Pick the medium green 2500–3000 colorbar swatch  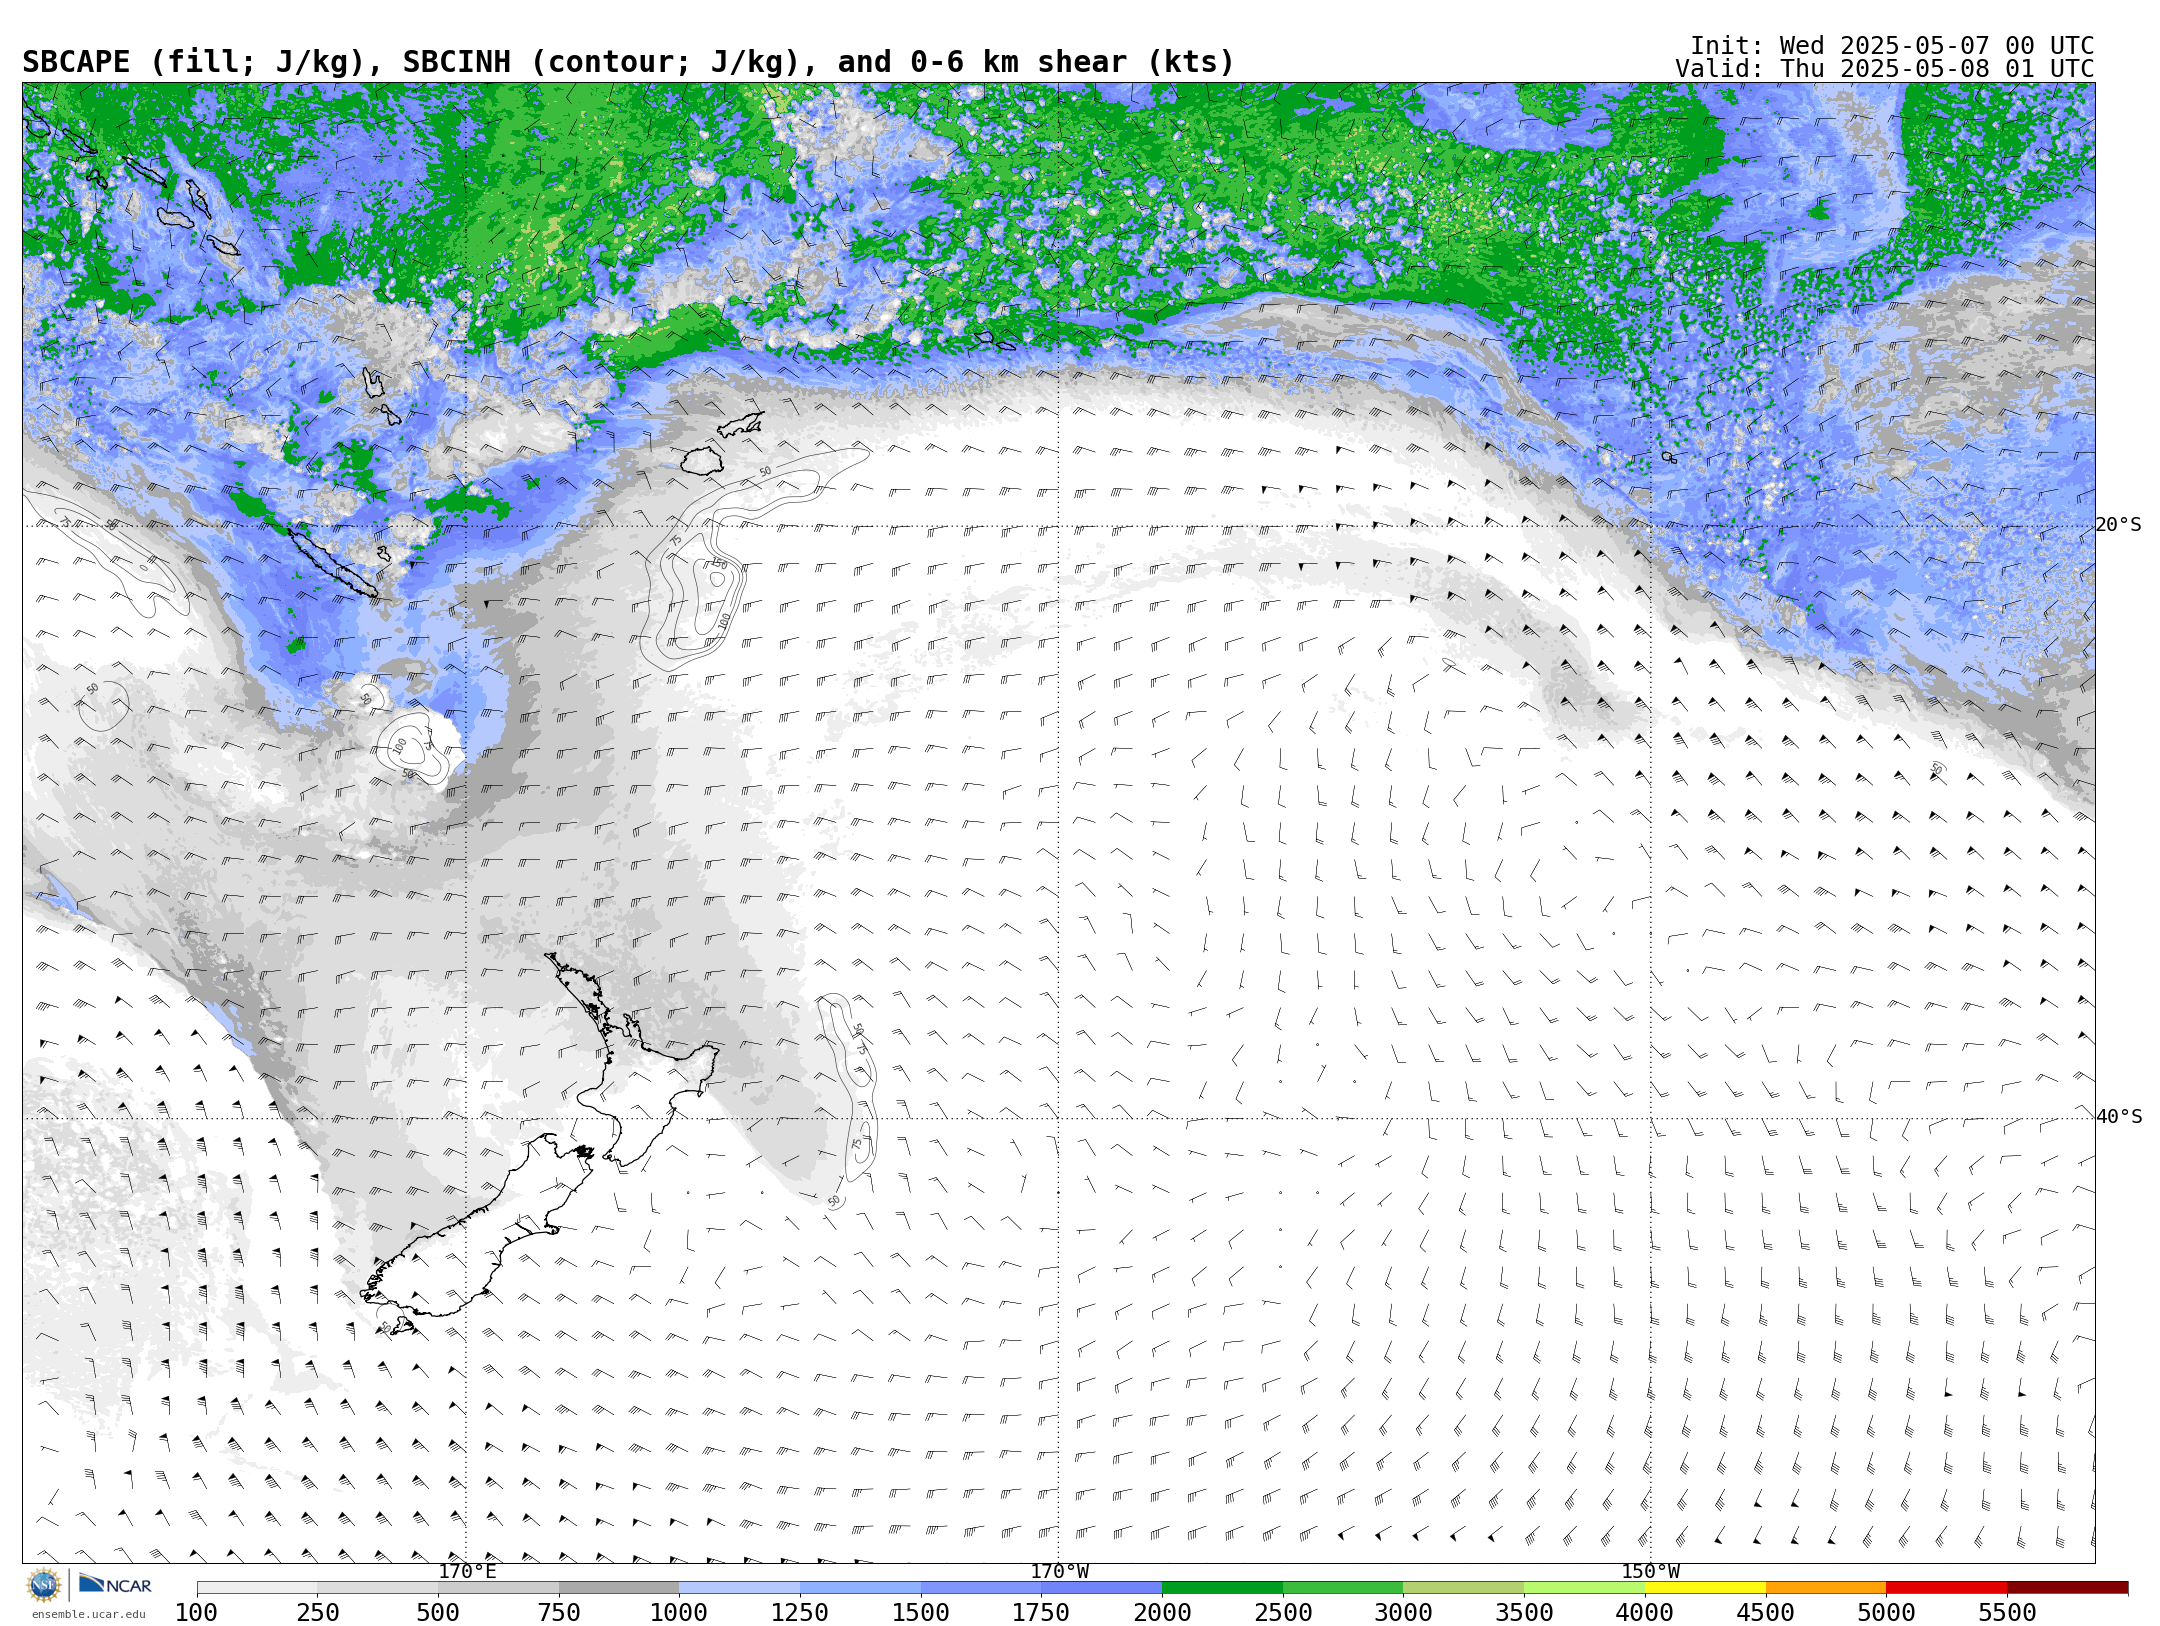[x=1343, y=1588]
